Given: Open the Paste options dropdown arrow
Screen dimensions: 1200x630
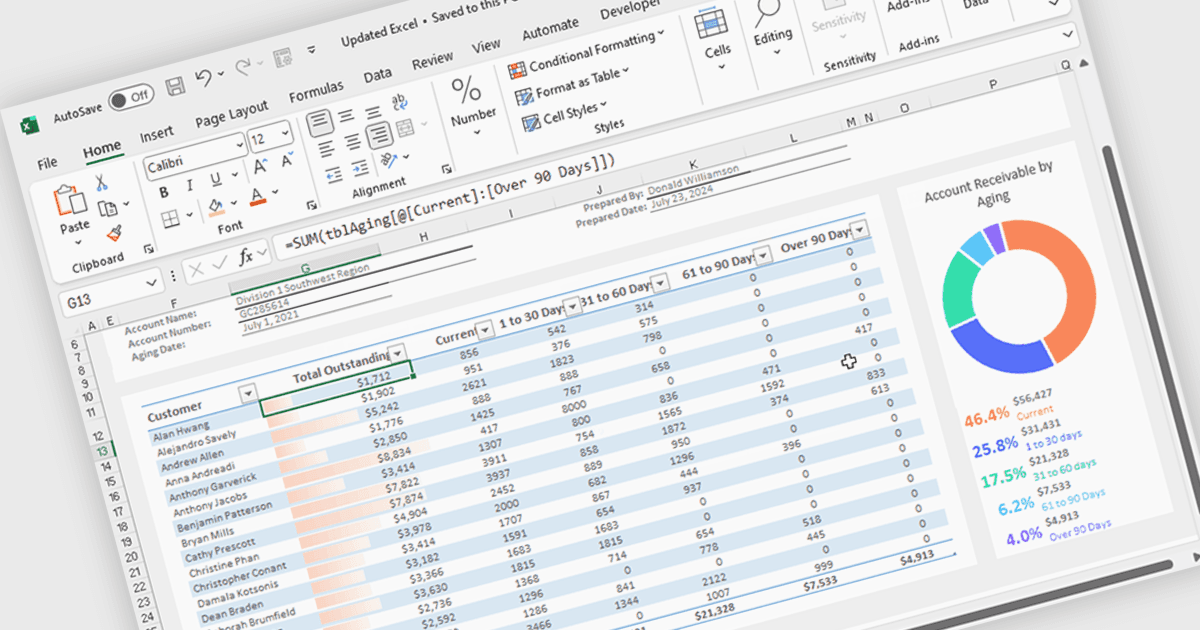Looking at the screenshot, I should 77,241.
